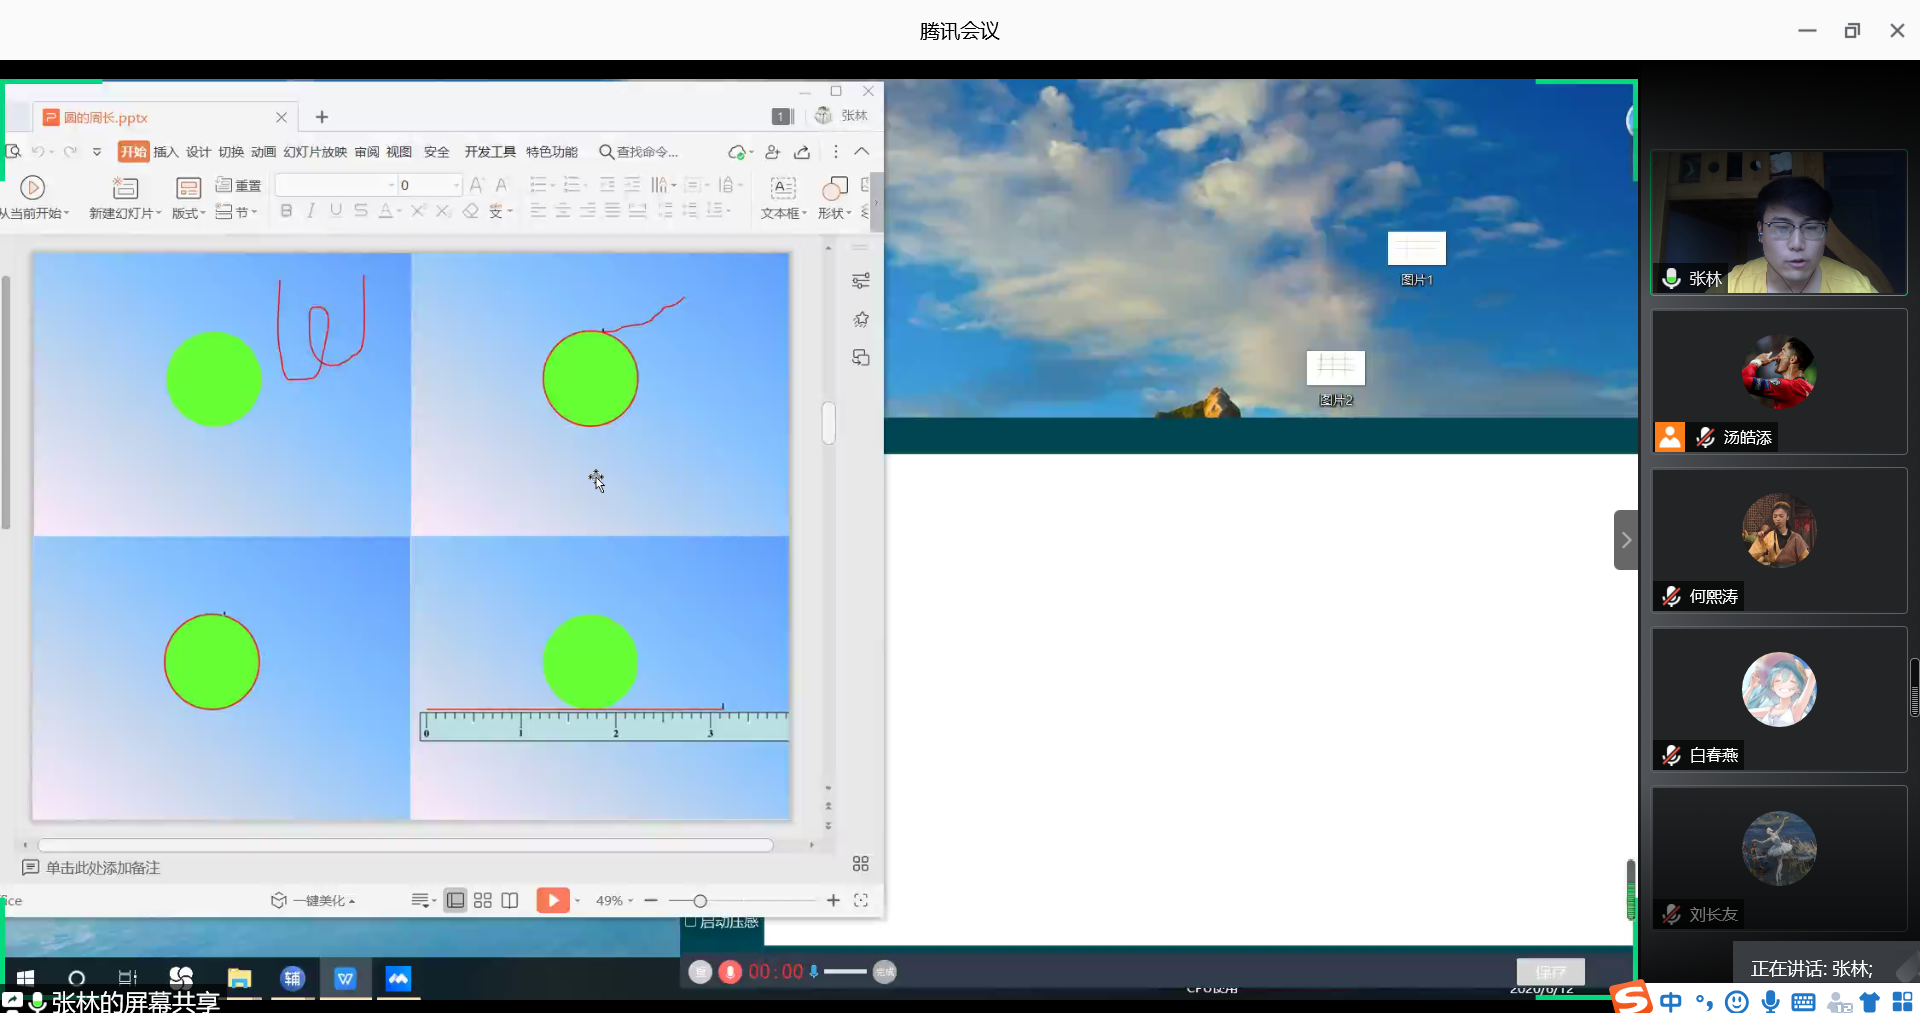Toggle Underline formatting

click(x=336, y=211)
